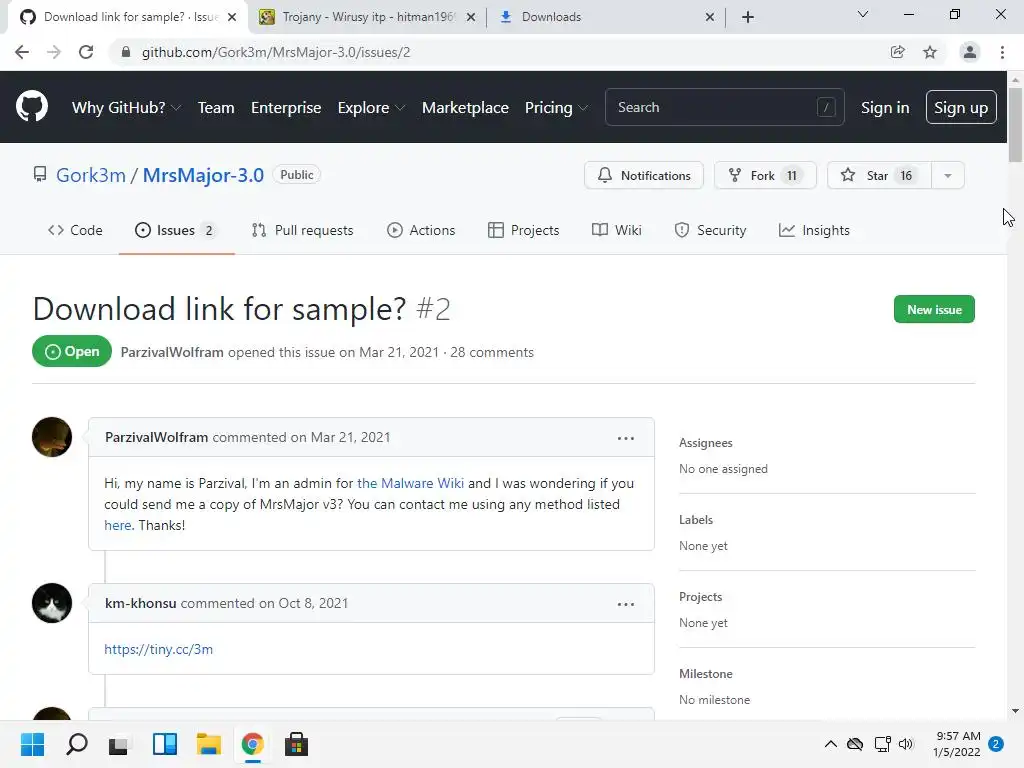The height and width of the screenshot is (768, 1024).
Task: Follow the 'here' contact link
Action: point(118,525)
